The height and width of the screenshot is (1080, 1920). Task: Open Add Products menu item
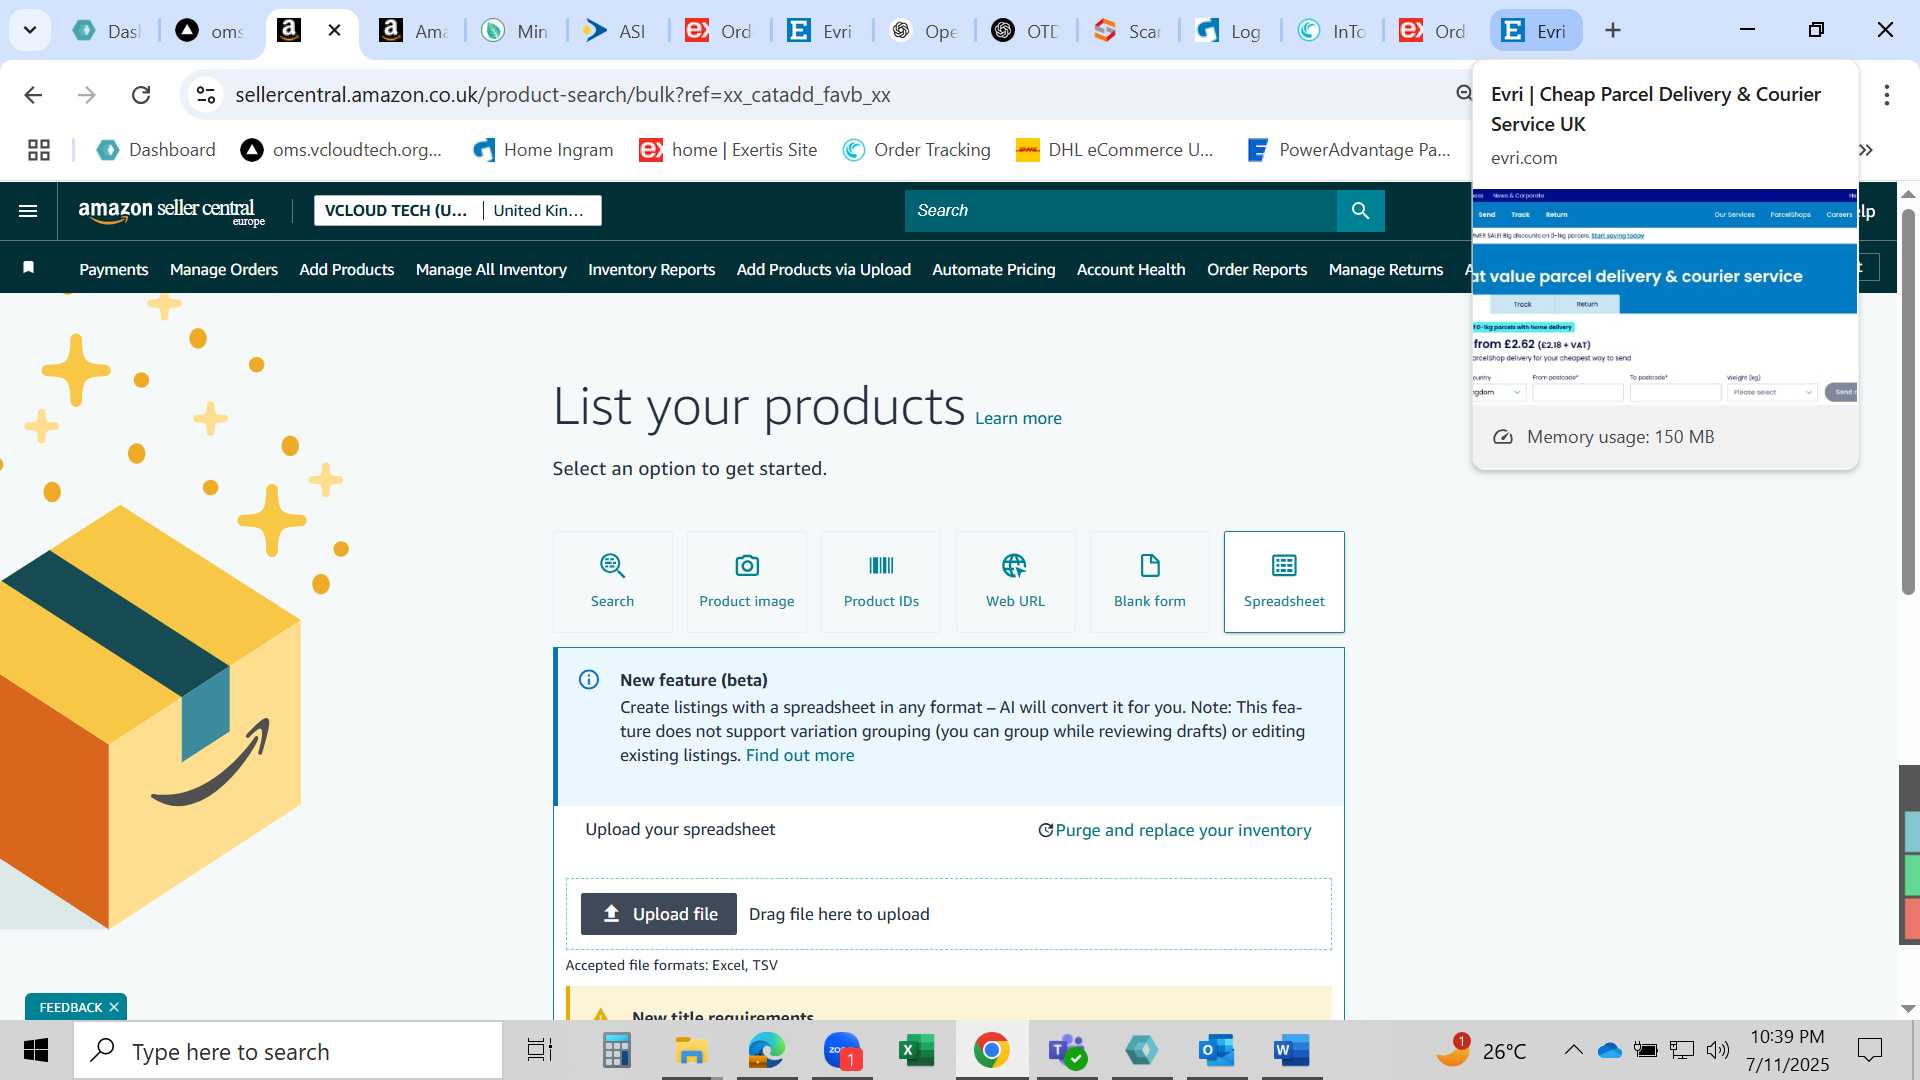coord(346,269)
